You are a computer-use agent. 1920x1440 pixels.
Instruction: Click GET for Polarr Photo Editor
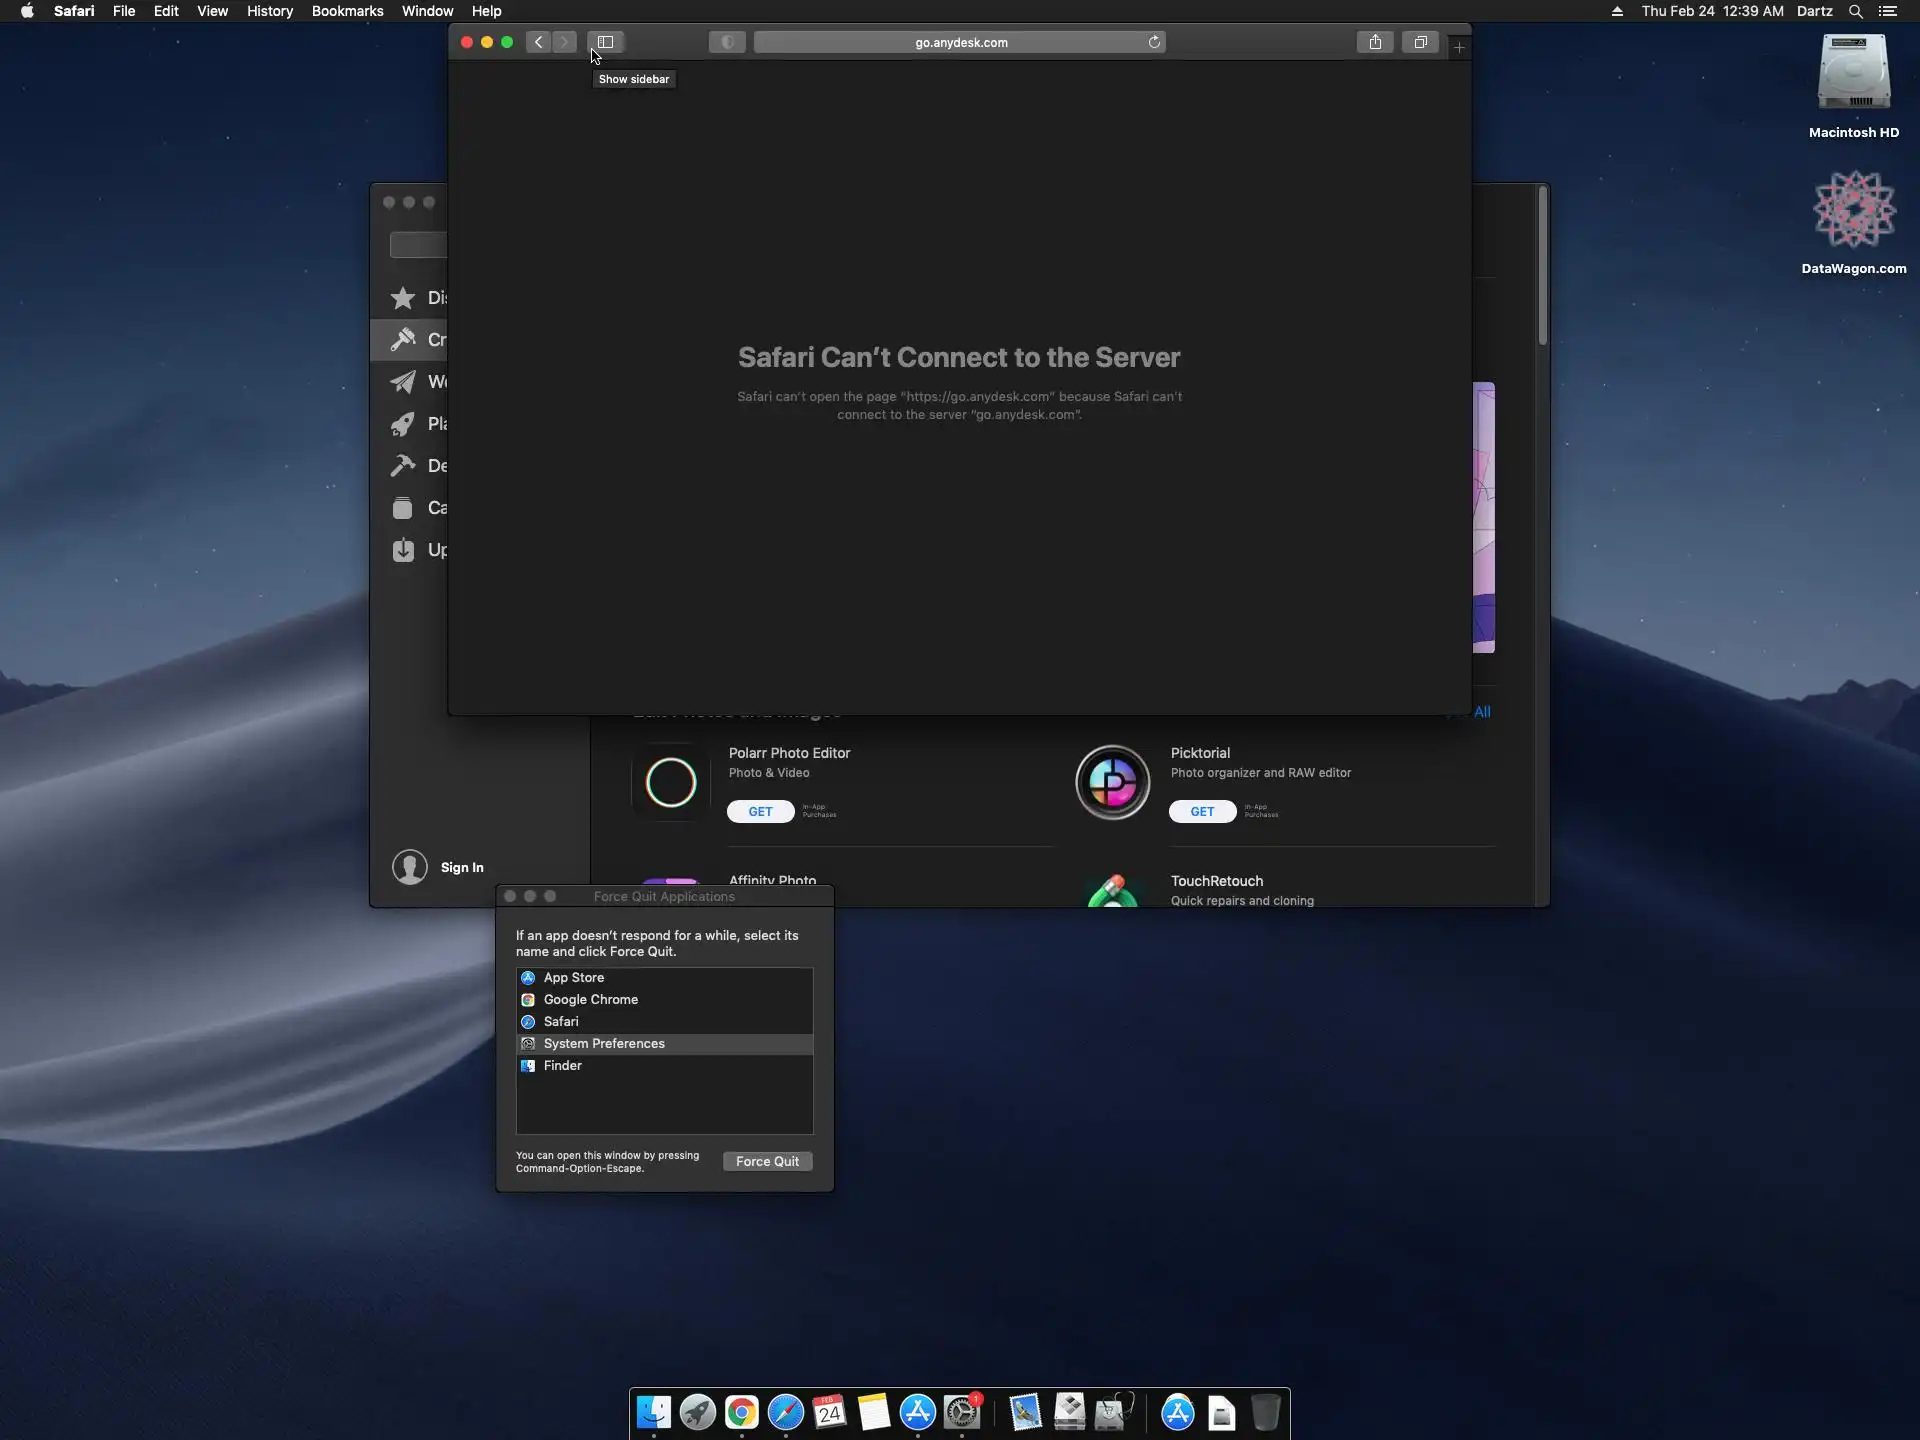coord(760,811)
